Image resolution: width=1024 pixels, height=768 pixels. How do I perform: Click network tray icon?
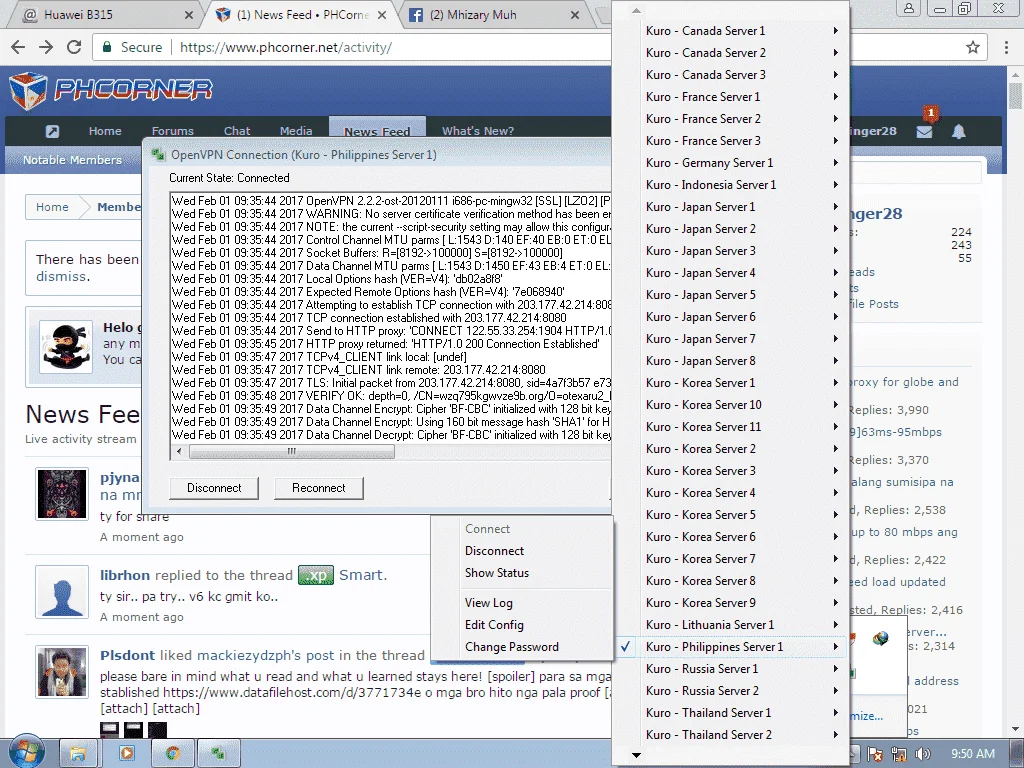(x=899, y=754)
